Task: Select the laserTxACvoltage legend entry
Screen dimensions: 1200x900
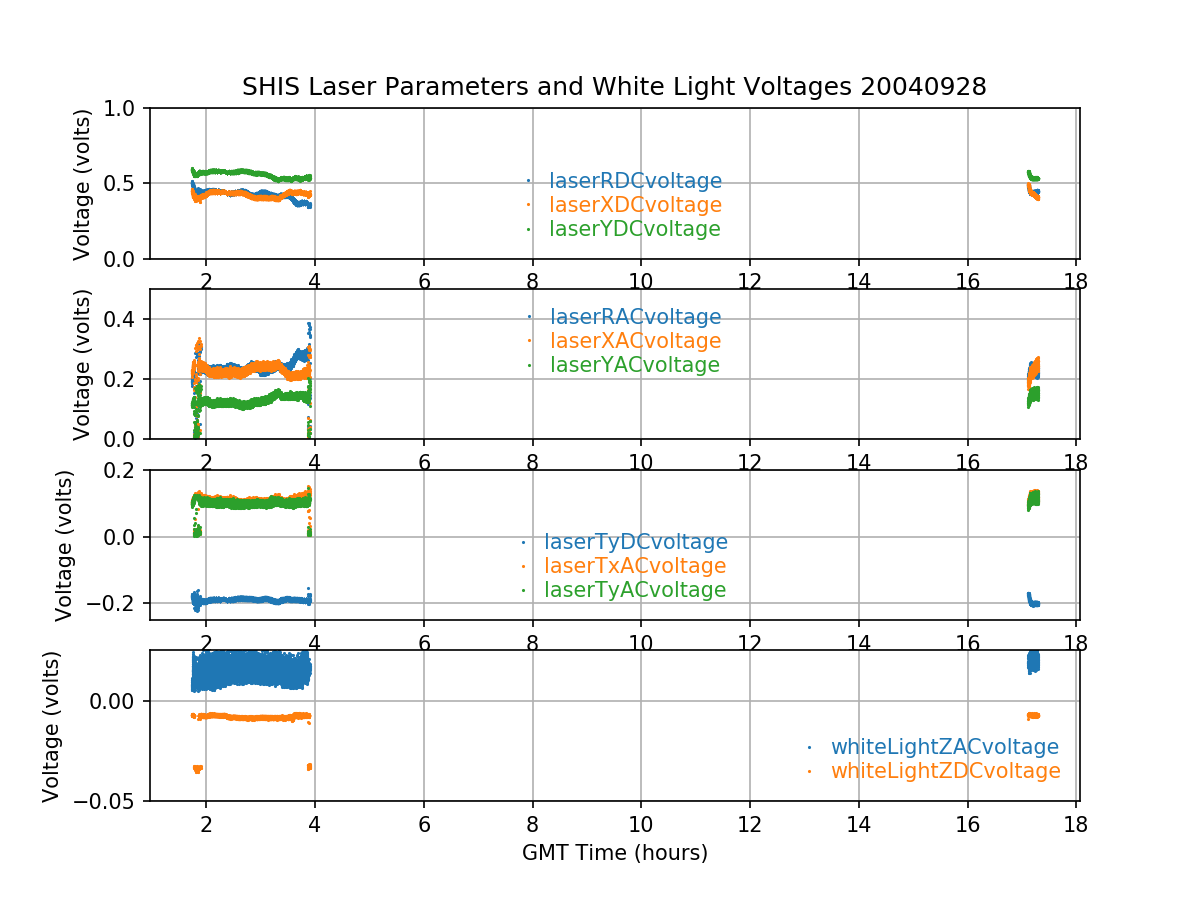Action: pos(635,566)
